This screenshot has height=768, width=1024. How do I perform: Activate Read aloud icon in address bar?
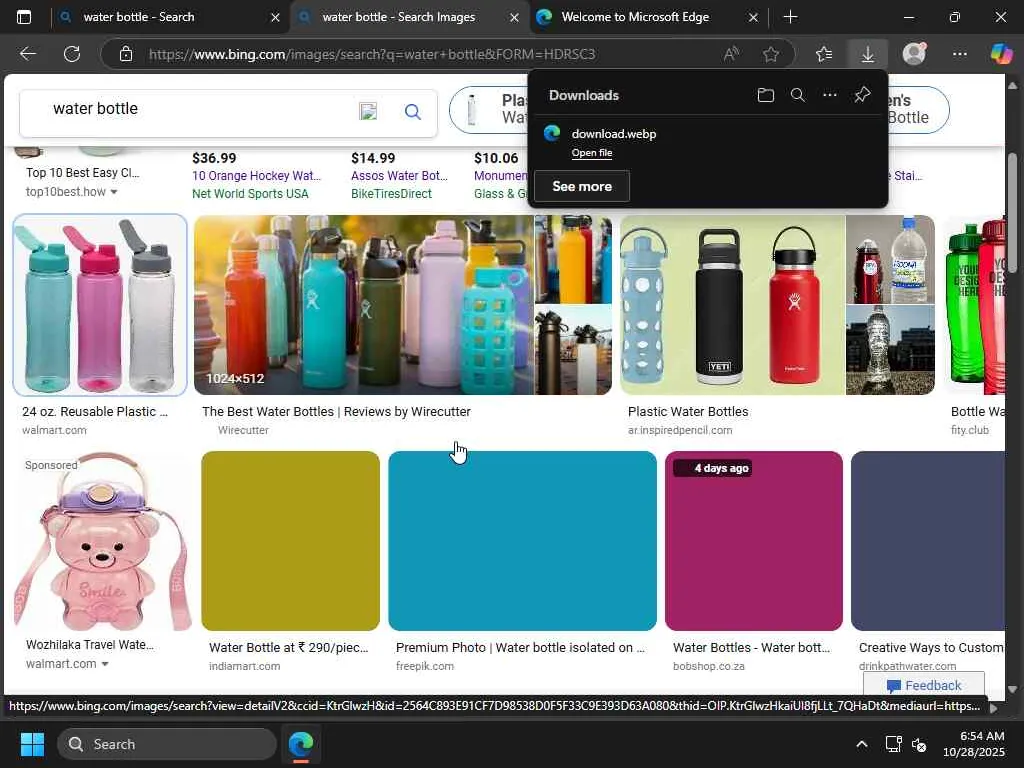coord(731,54)
